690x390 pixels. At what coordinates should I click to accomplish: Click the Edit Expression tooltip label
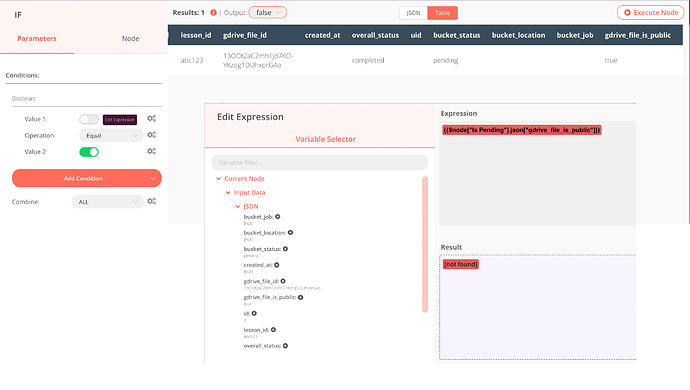pyautogui.click(x=120, y=120)
